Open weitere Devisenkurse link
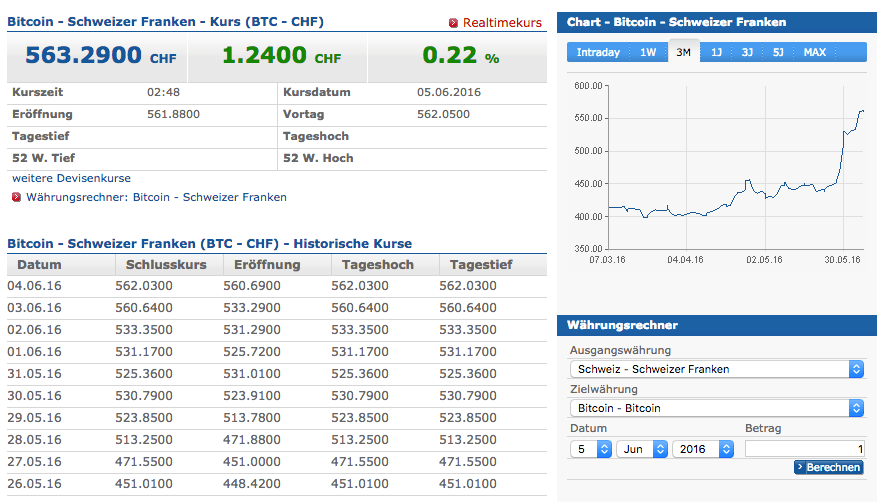 pos(72,178)
